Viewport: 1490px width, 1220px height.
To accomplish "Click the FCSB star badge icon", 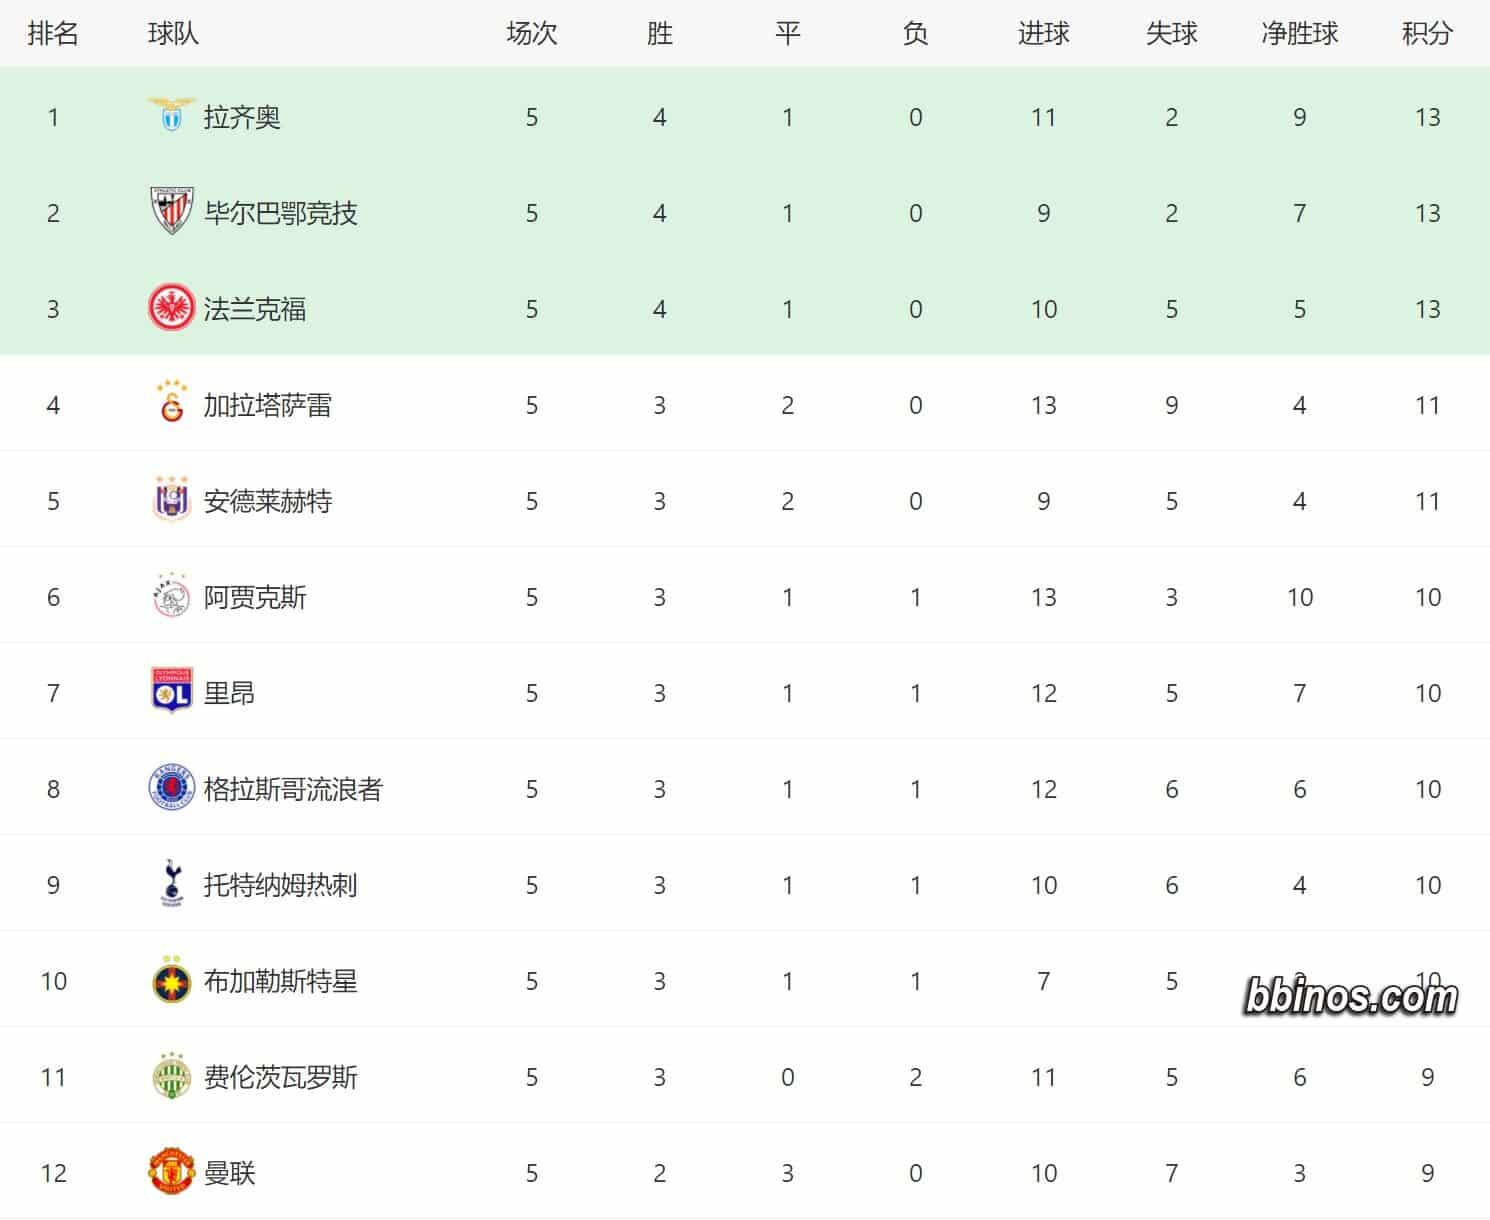I will click(x=171, y=980).
